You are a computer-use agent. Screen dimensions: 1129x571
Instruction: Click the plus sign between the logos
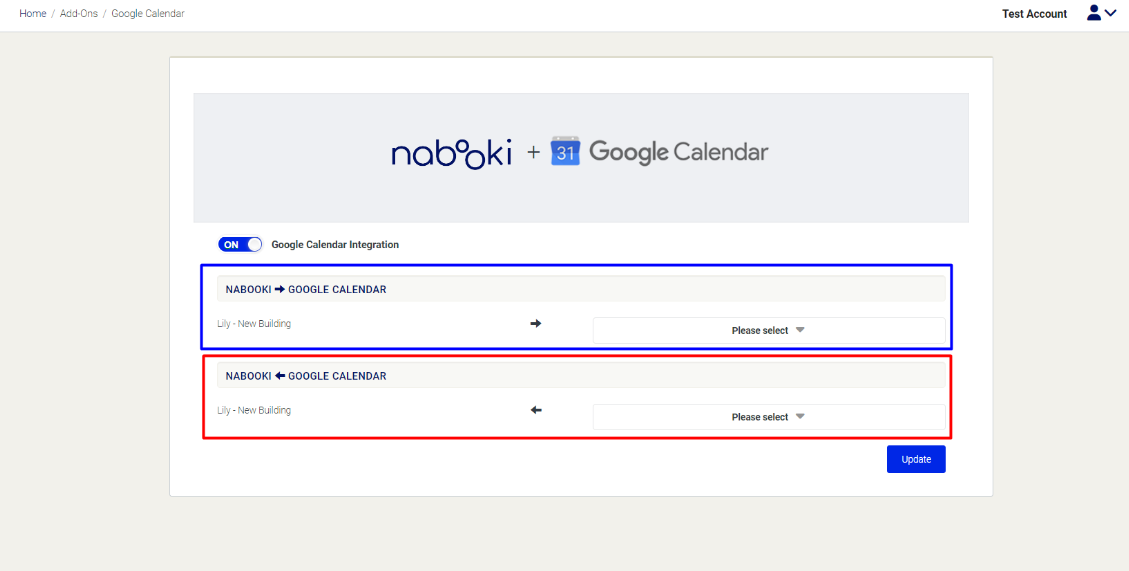pos(533,152)
